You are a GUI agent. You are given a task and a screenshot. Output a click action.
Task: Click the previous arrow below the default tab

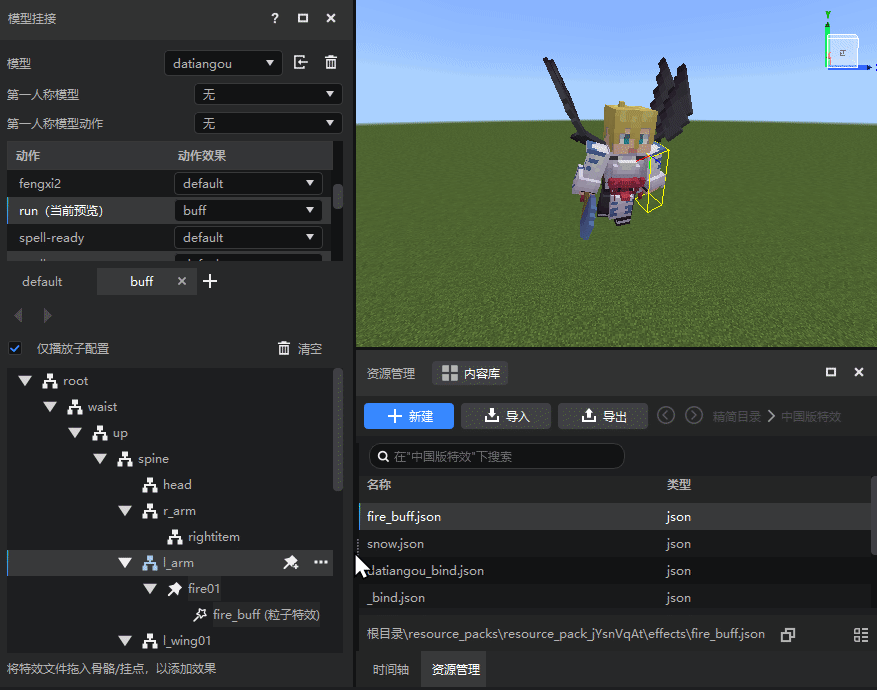tap(18, 315)
